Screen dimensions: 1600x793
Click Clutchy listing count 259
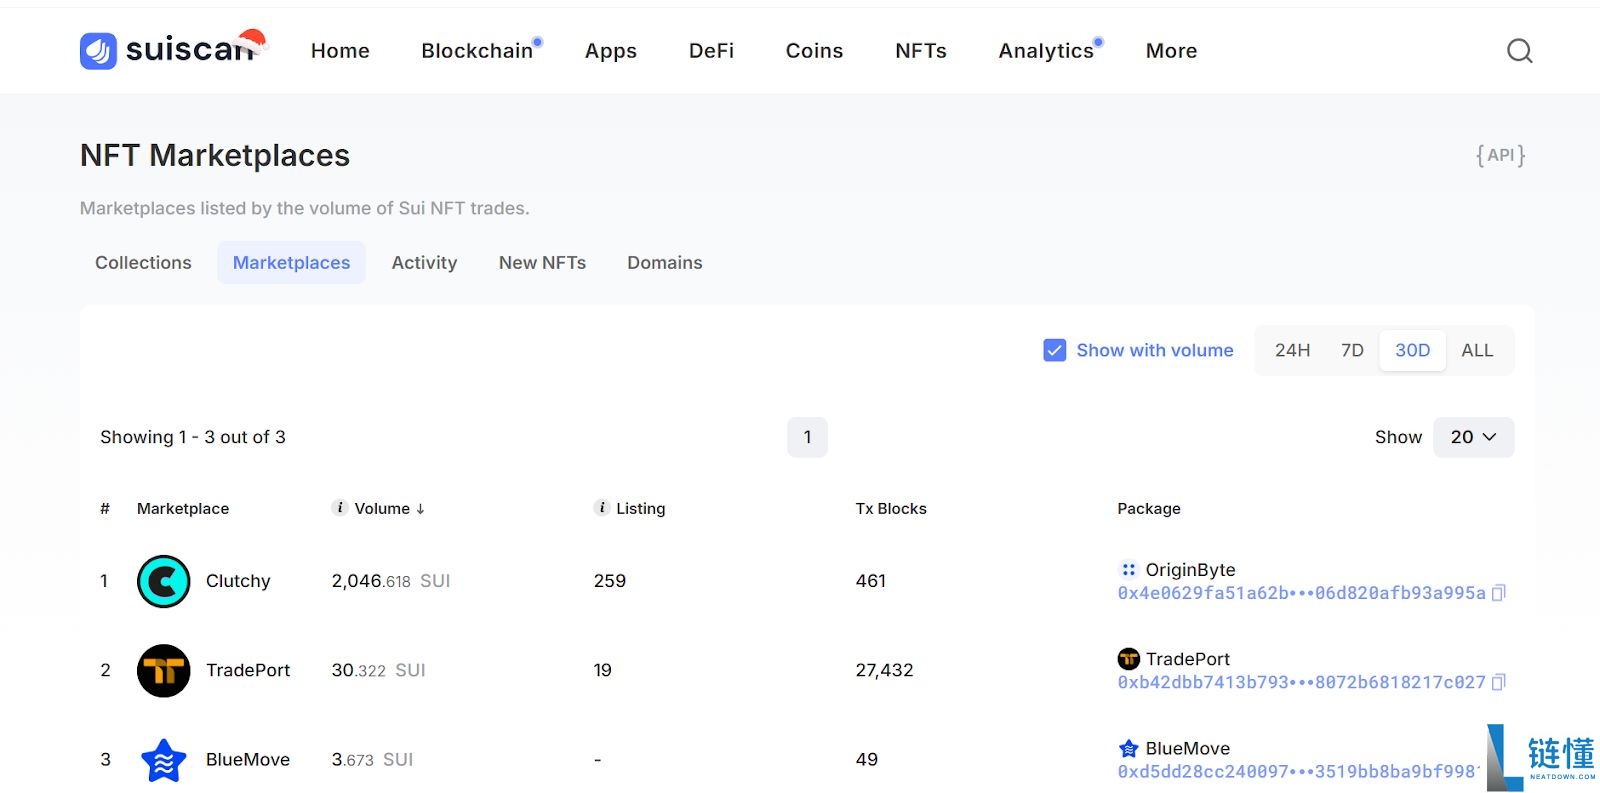pyautogui.click(x=610, y=581)
